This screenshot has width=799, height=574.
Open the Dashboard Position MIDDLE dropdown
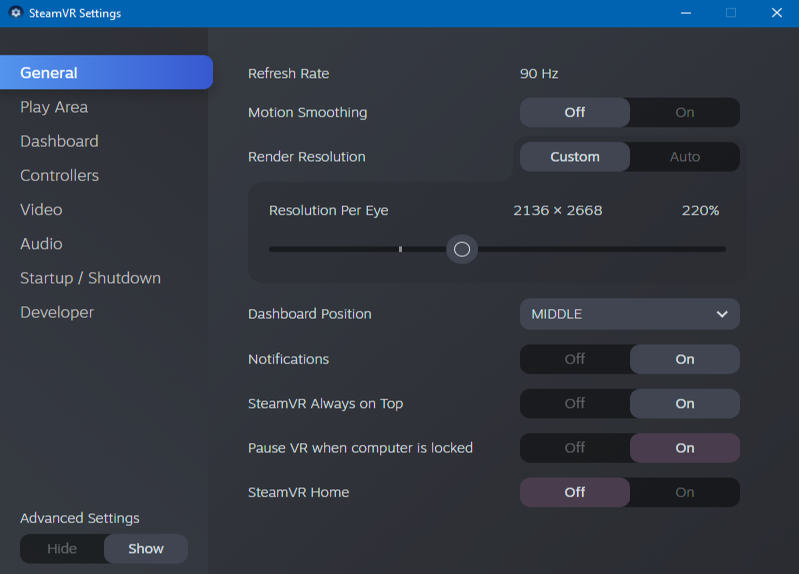click(x=630, y=314)
